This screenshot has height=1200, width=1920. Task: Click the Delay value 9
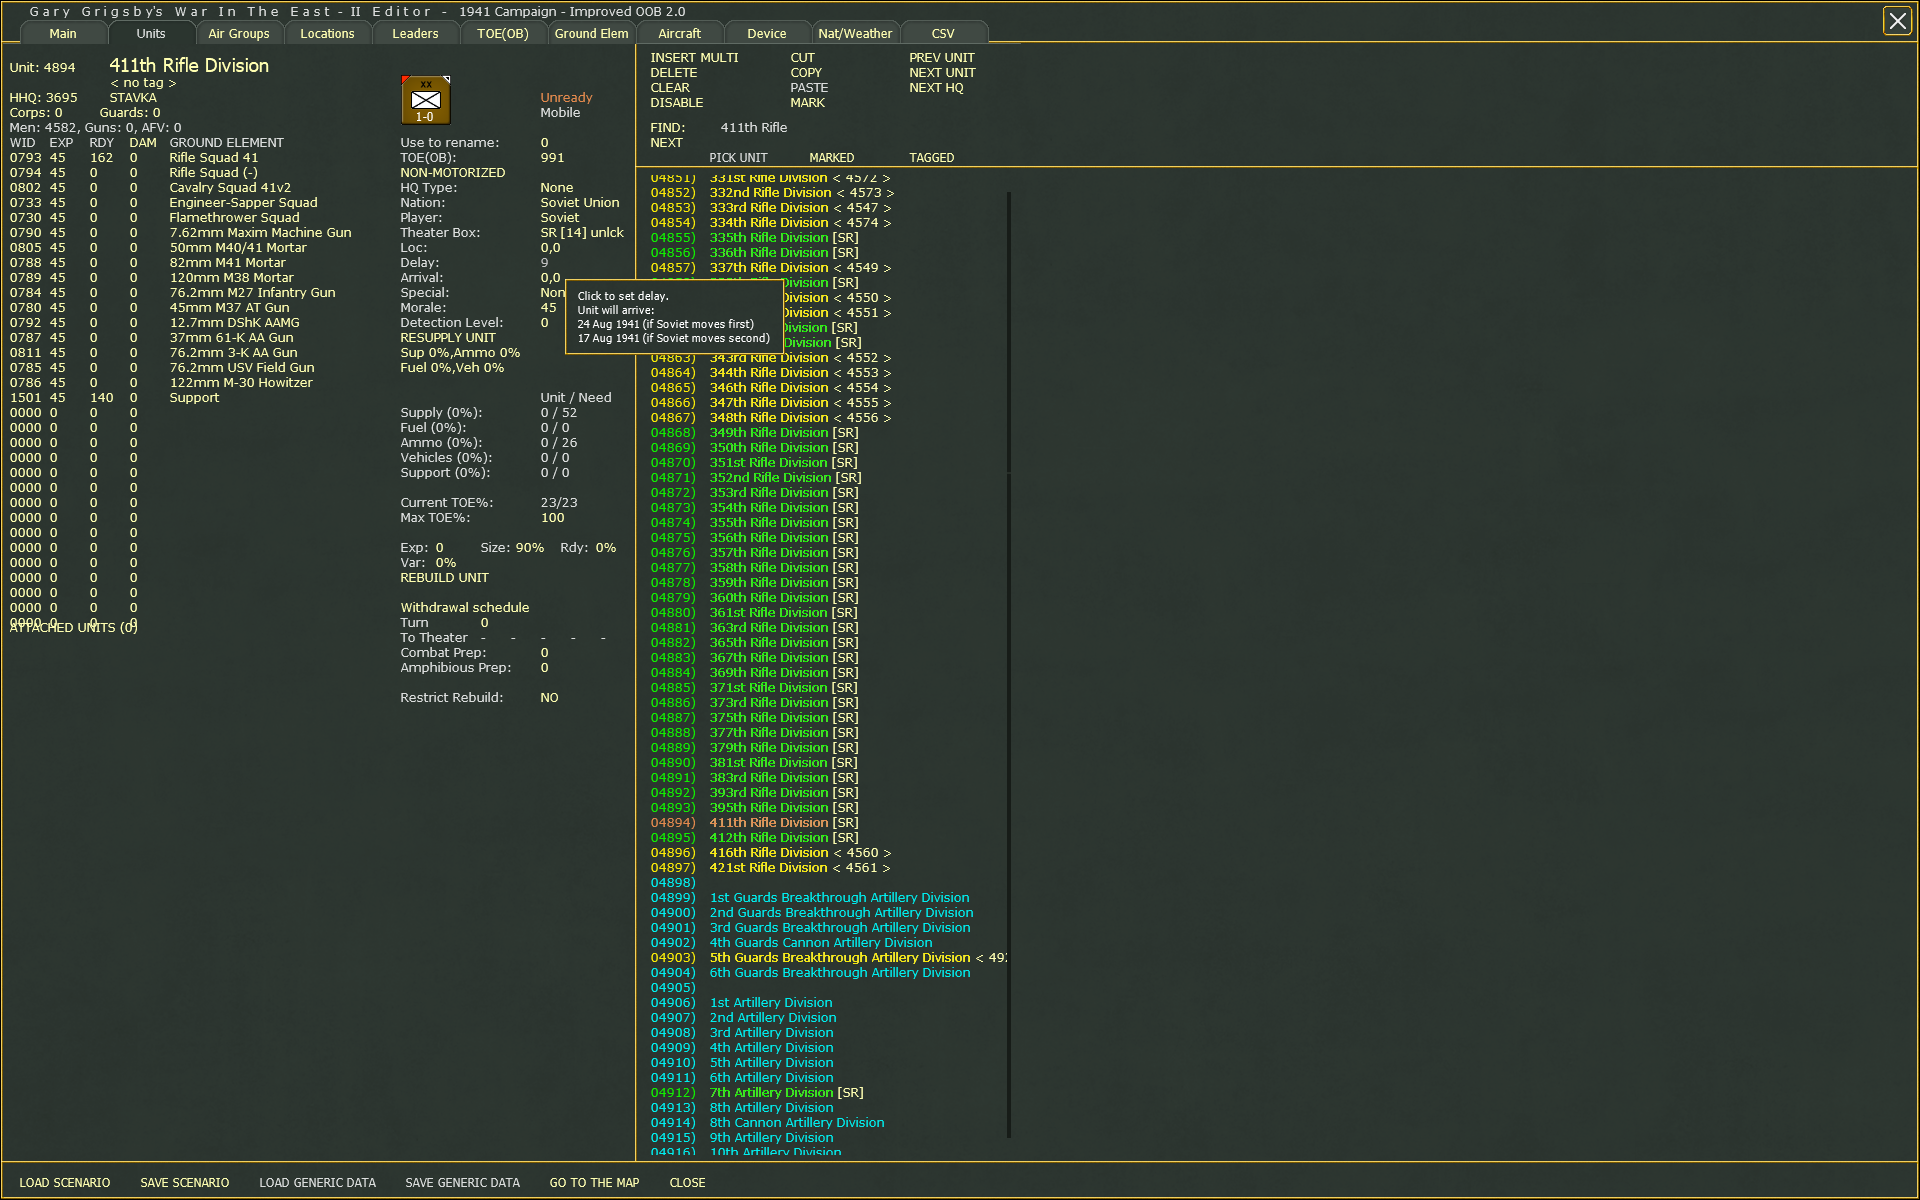click(x=545, y=263)
